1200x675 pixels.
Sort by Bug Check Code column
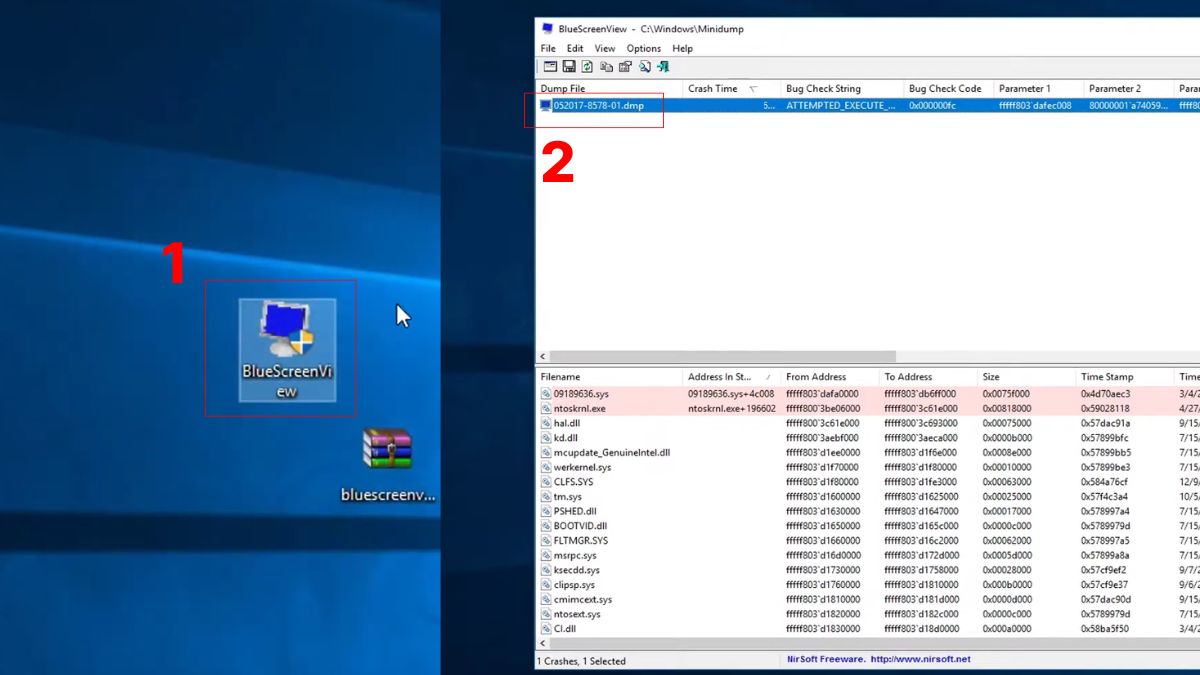948,89
